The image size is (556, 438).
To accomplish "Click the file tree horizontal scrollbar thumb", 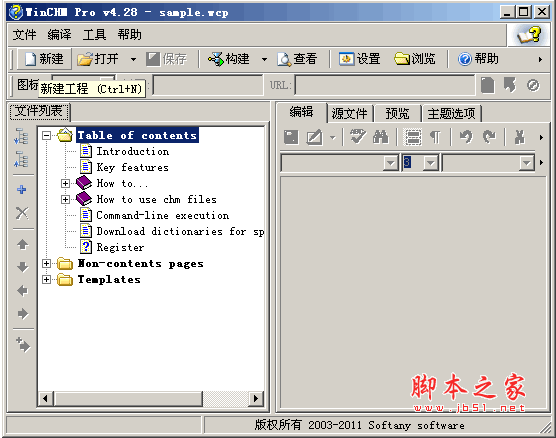I will [128, 398].
